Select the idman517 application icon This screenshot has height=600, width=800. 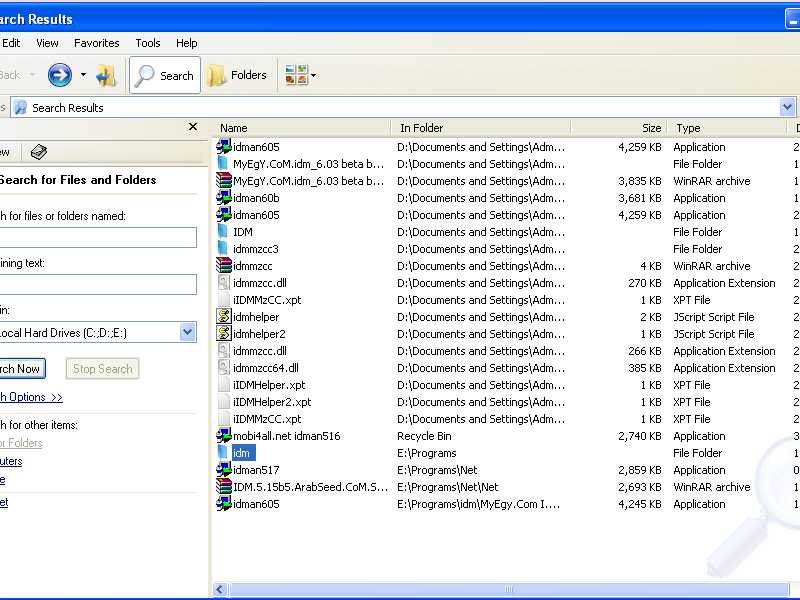tap(223, 470)
